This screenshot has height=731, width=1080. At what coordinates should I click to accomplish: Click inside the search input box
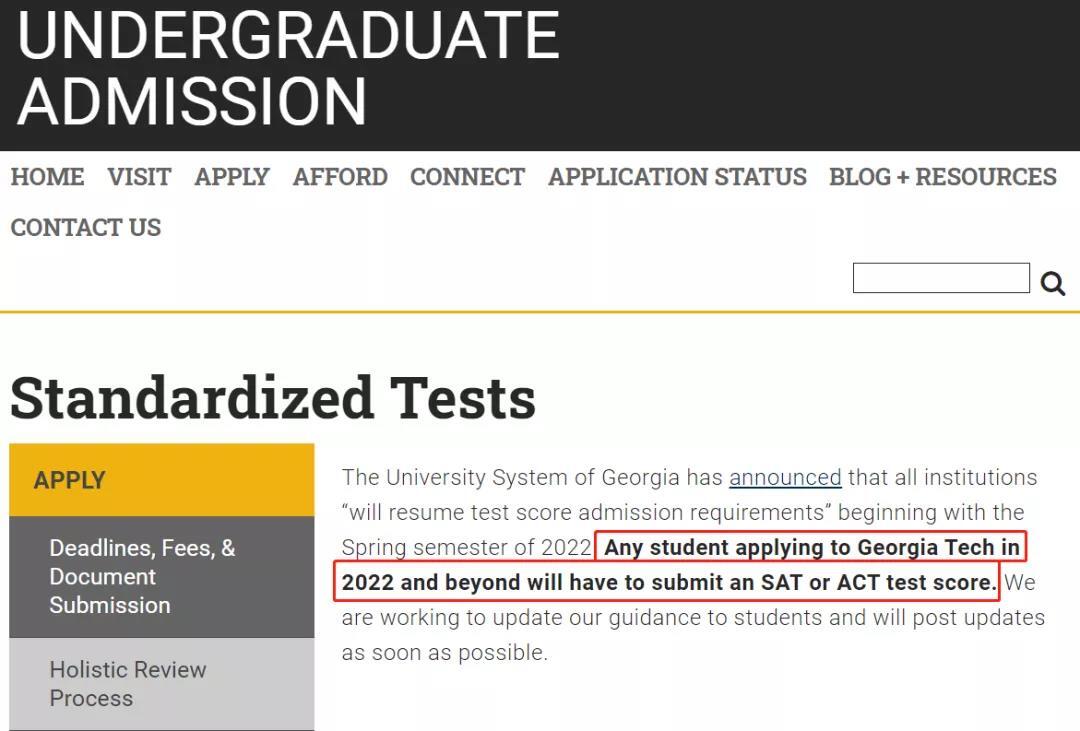tap(941, 278)
